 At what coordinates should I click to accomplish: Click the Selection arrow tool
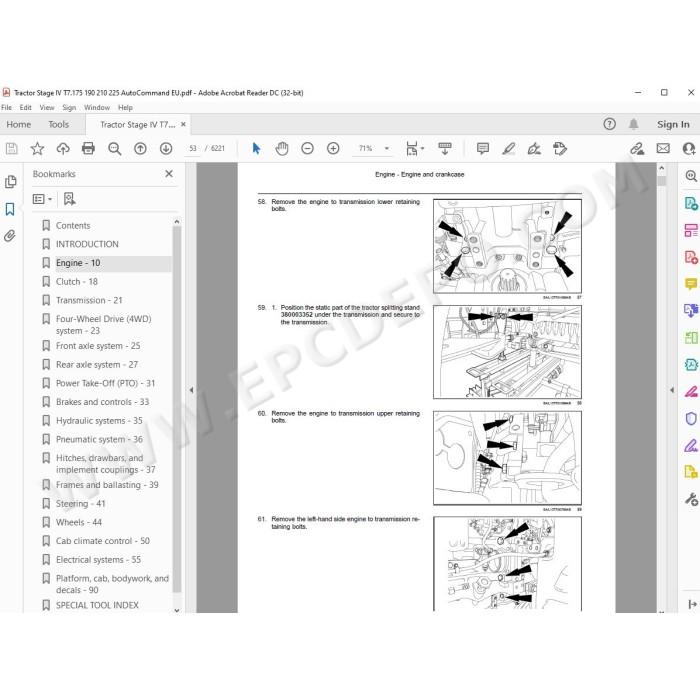[x=256, y=148]
